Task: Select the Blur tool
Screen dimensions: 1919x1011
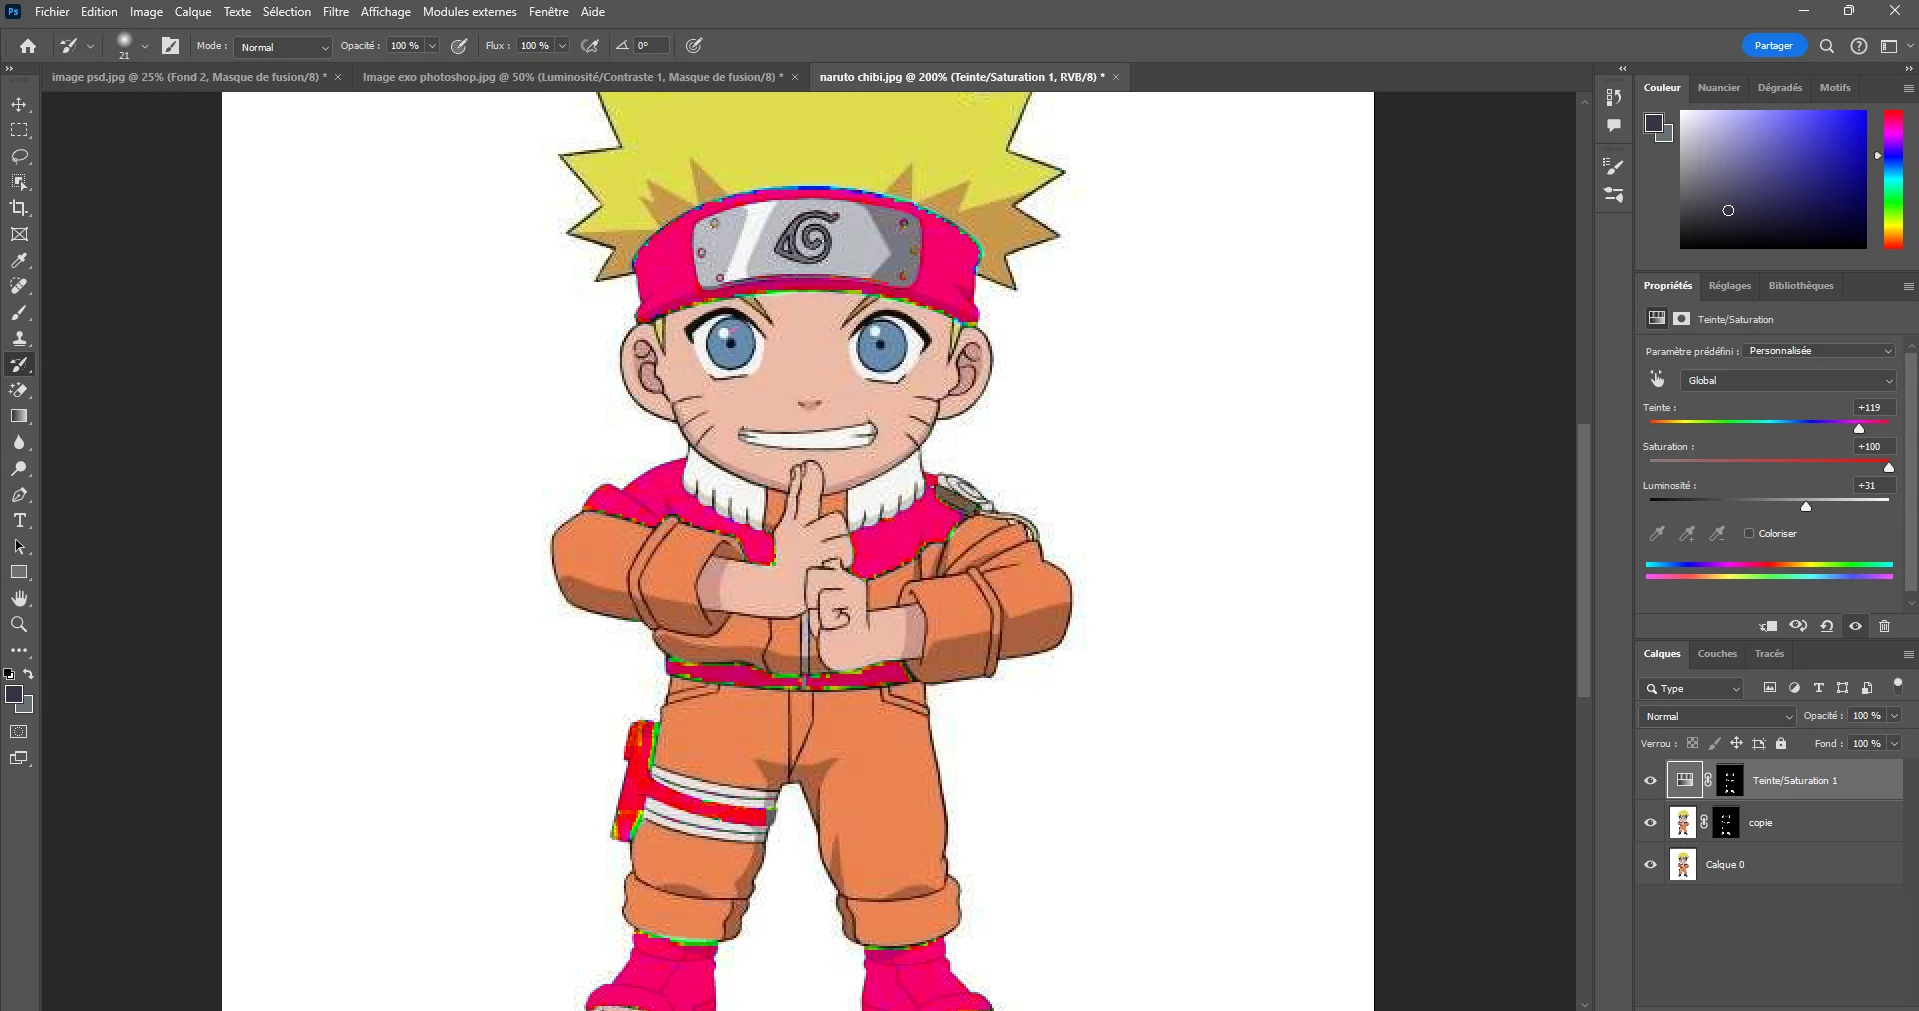Action: click(19, 443)
